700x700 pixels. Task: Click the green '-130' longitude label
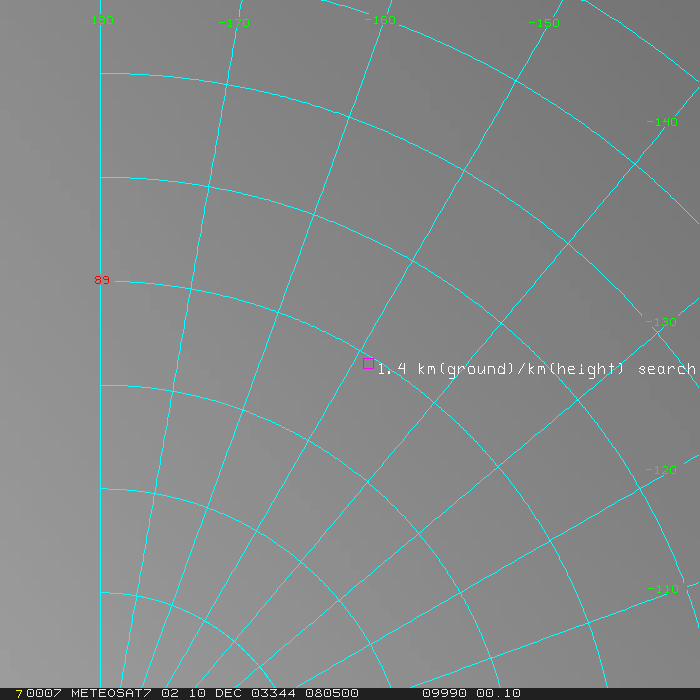tap(661, 322)
